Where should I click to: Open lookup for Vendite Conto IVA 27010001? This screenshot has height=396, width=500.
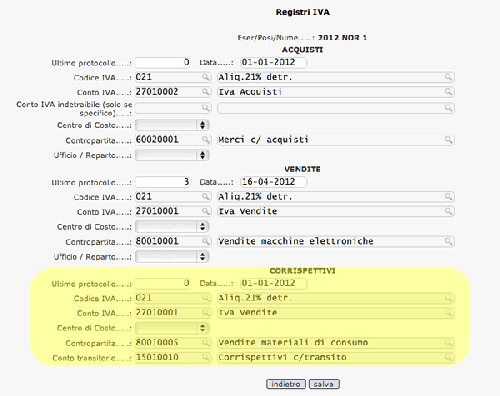coord(206,211)
